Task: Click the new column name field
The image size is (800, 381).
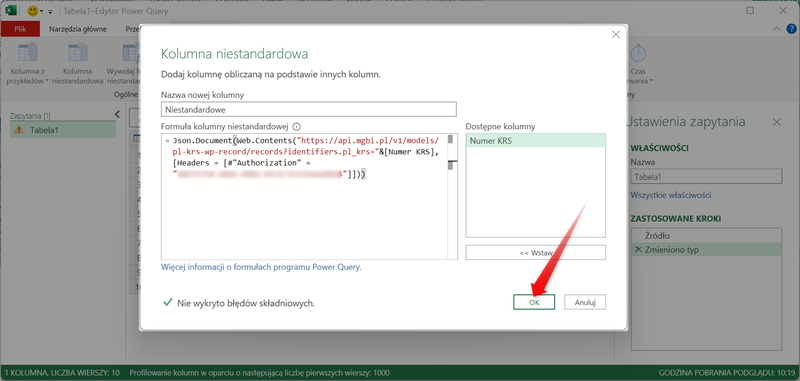Action: pos(308,109)
